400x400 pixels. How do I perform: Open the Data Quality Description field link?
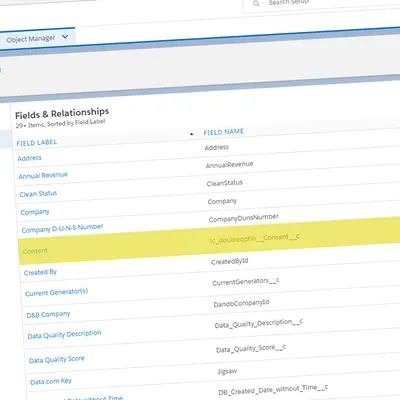point(64,334)
